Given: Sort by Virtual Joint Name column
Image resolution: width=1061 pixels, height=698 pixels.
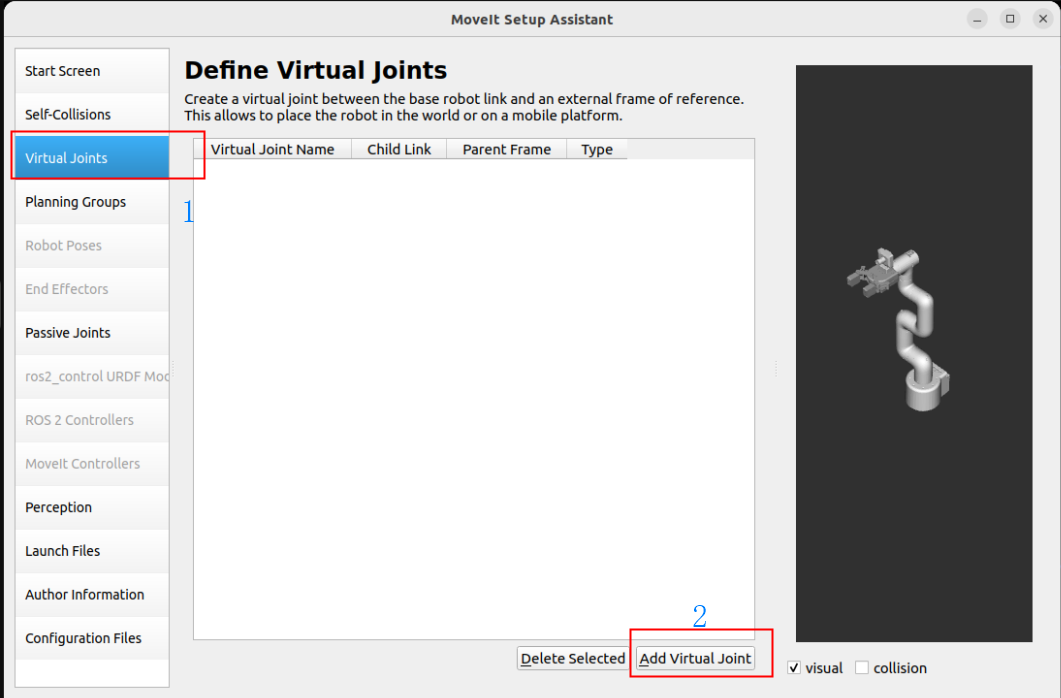Looking at the screenshot, I should point(273,149).
